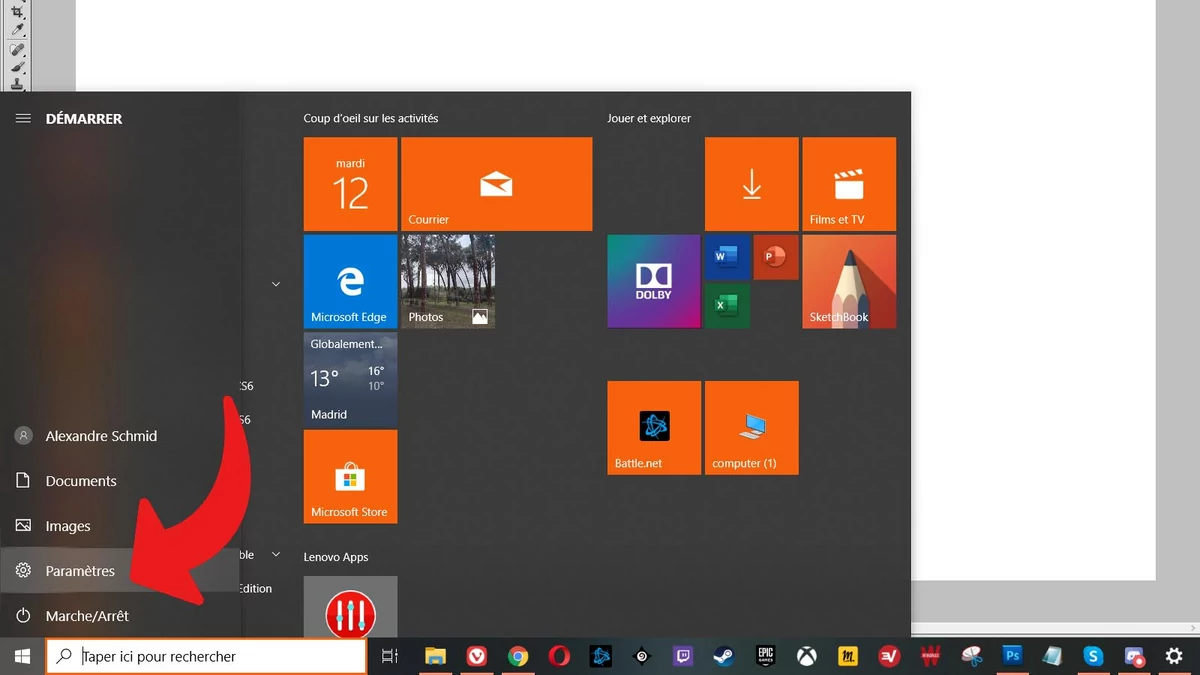
Task: Select the Clone Stamp tool
Action: pos(17,84)
